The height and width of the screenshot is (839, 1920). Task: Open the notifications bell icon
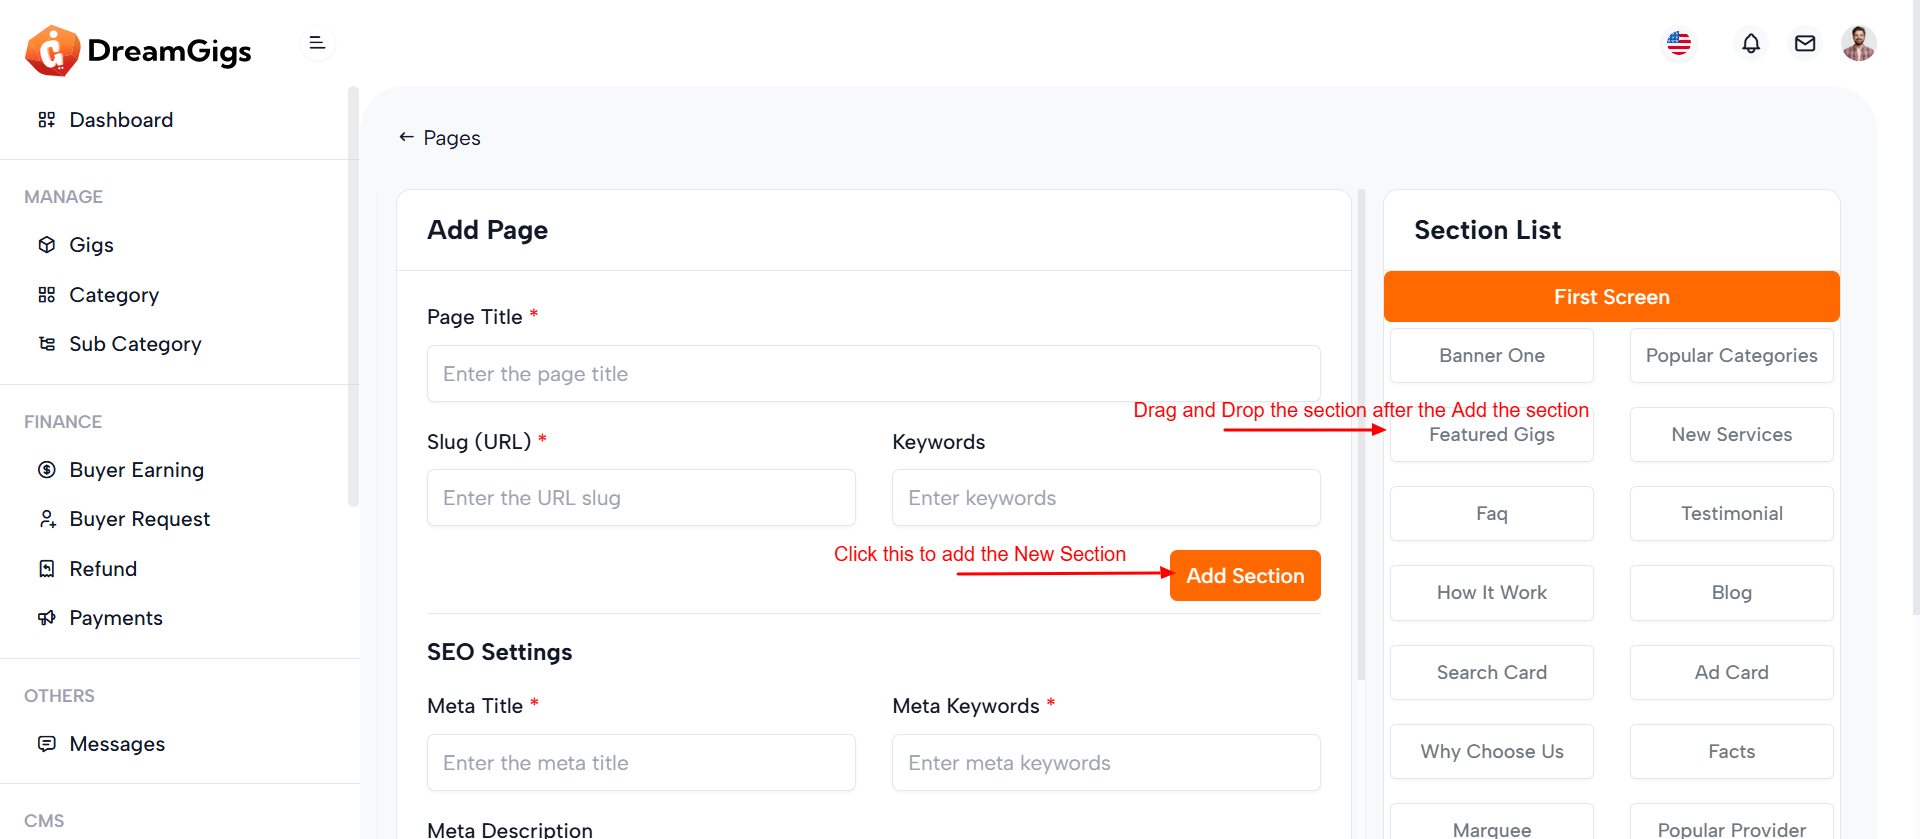click(x=1751, y=44)
